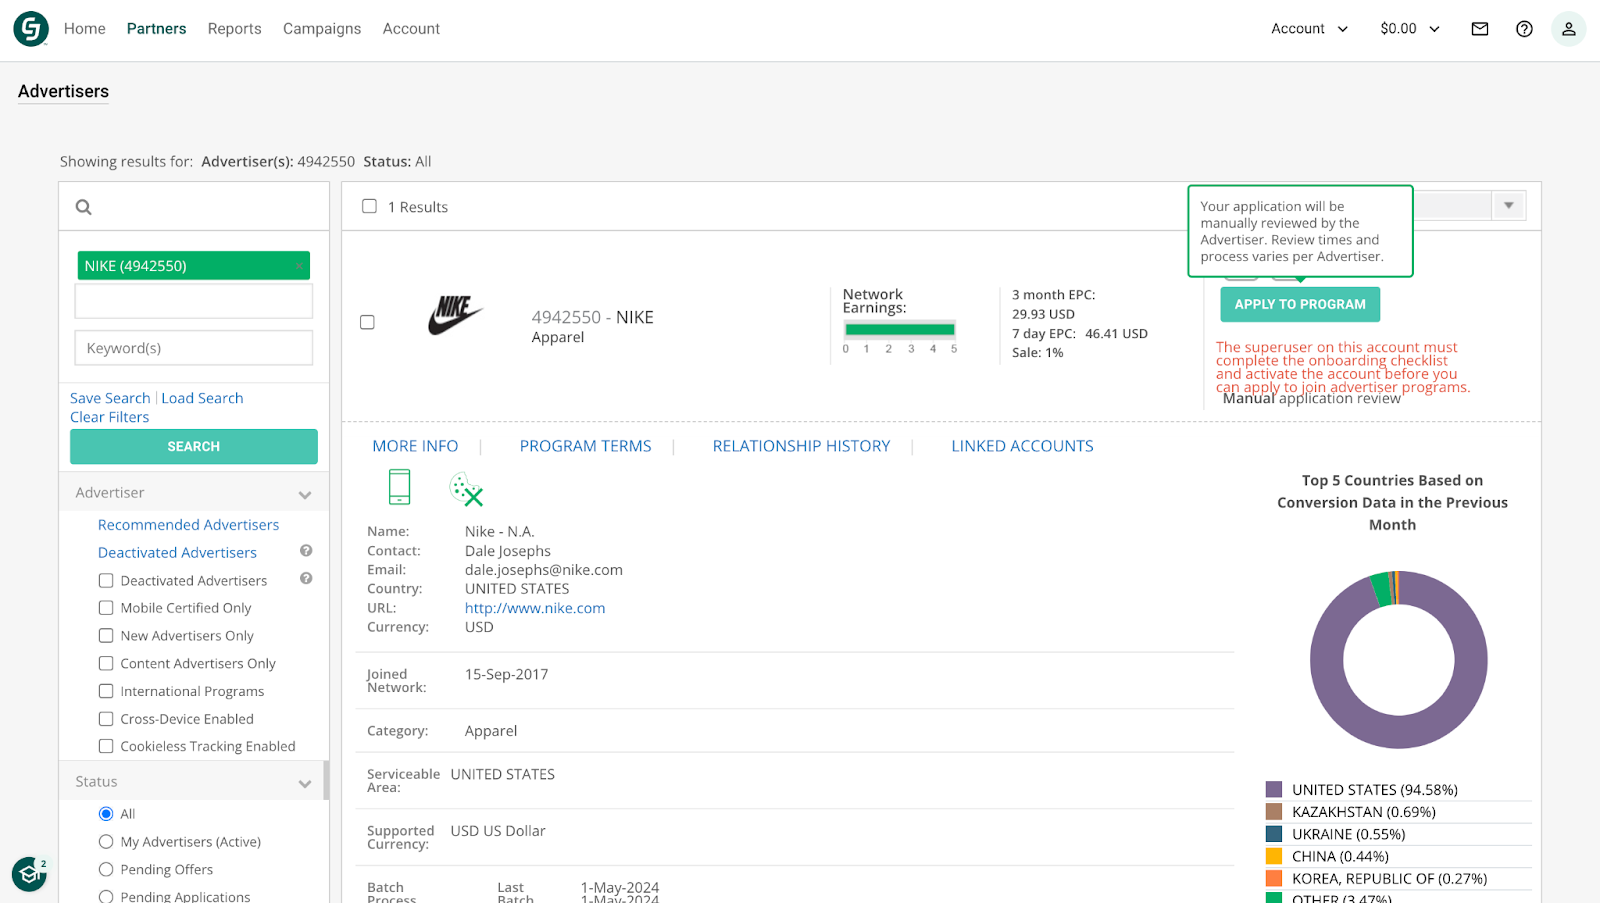1600x903 pixels.
Task: Open the Account nav menu item
Action: pyautogui.click(x=411, y=29)
